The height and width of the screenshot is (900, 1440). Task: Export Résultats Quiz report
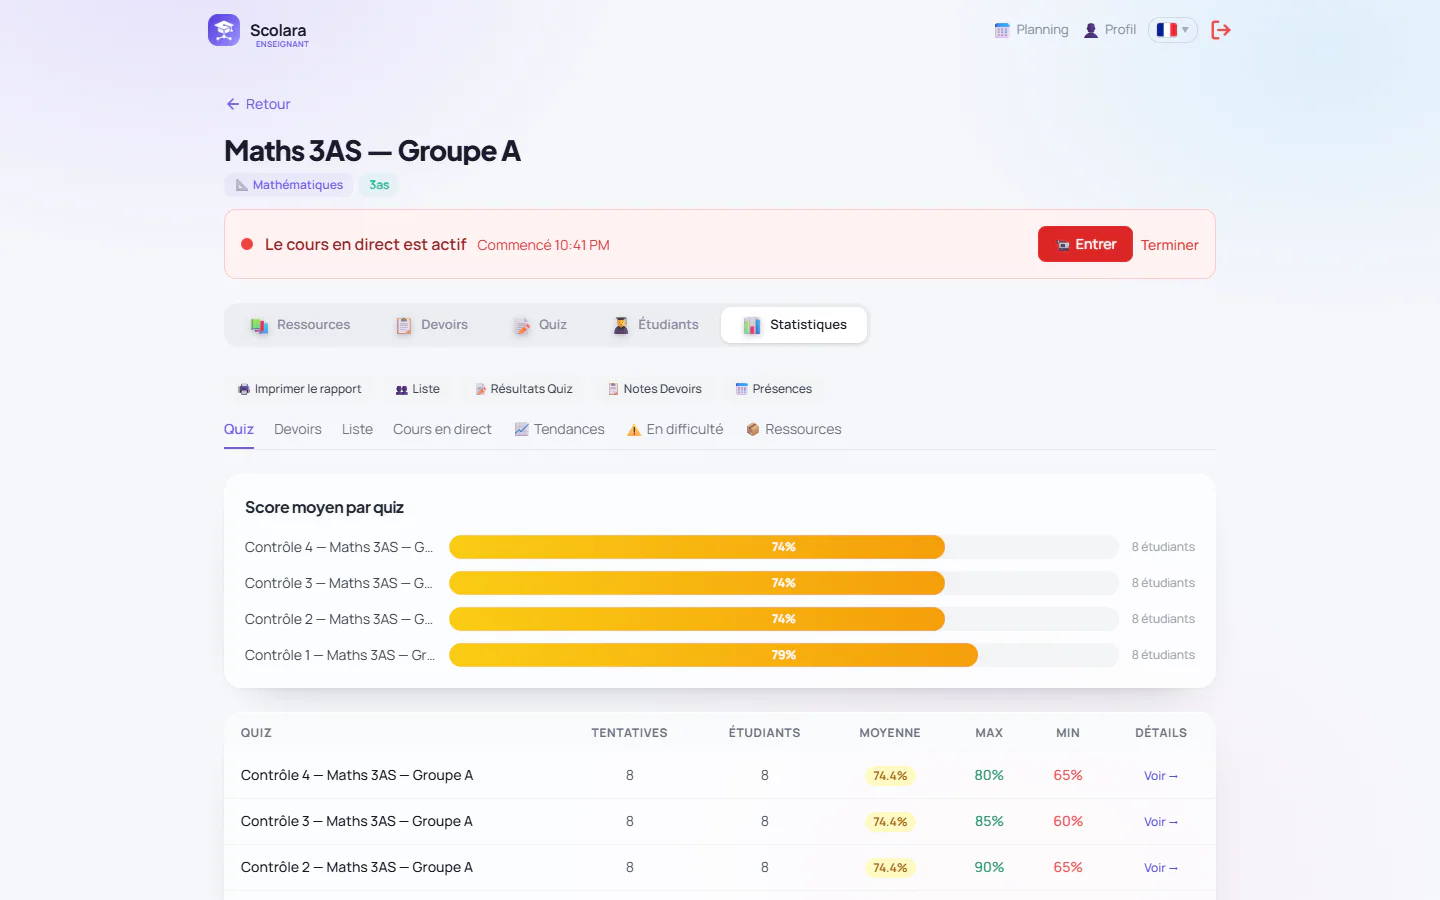pos(523,389)
